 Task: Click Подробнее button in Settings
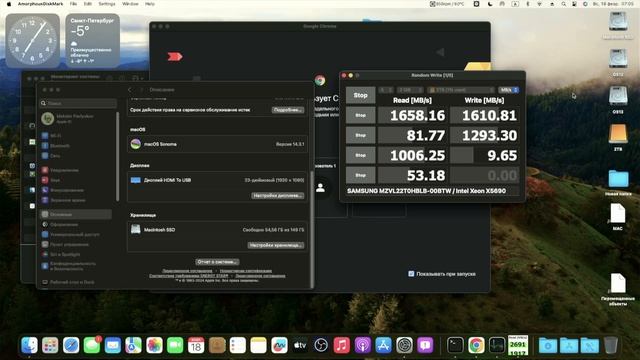pyautogui.click(x=288, y=110)
